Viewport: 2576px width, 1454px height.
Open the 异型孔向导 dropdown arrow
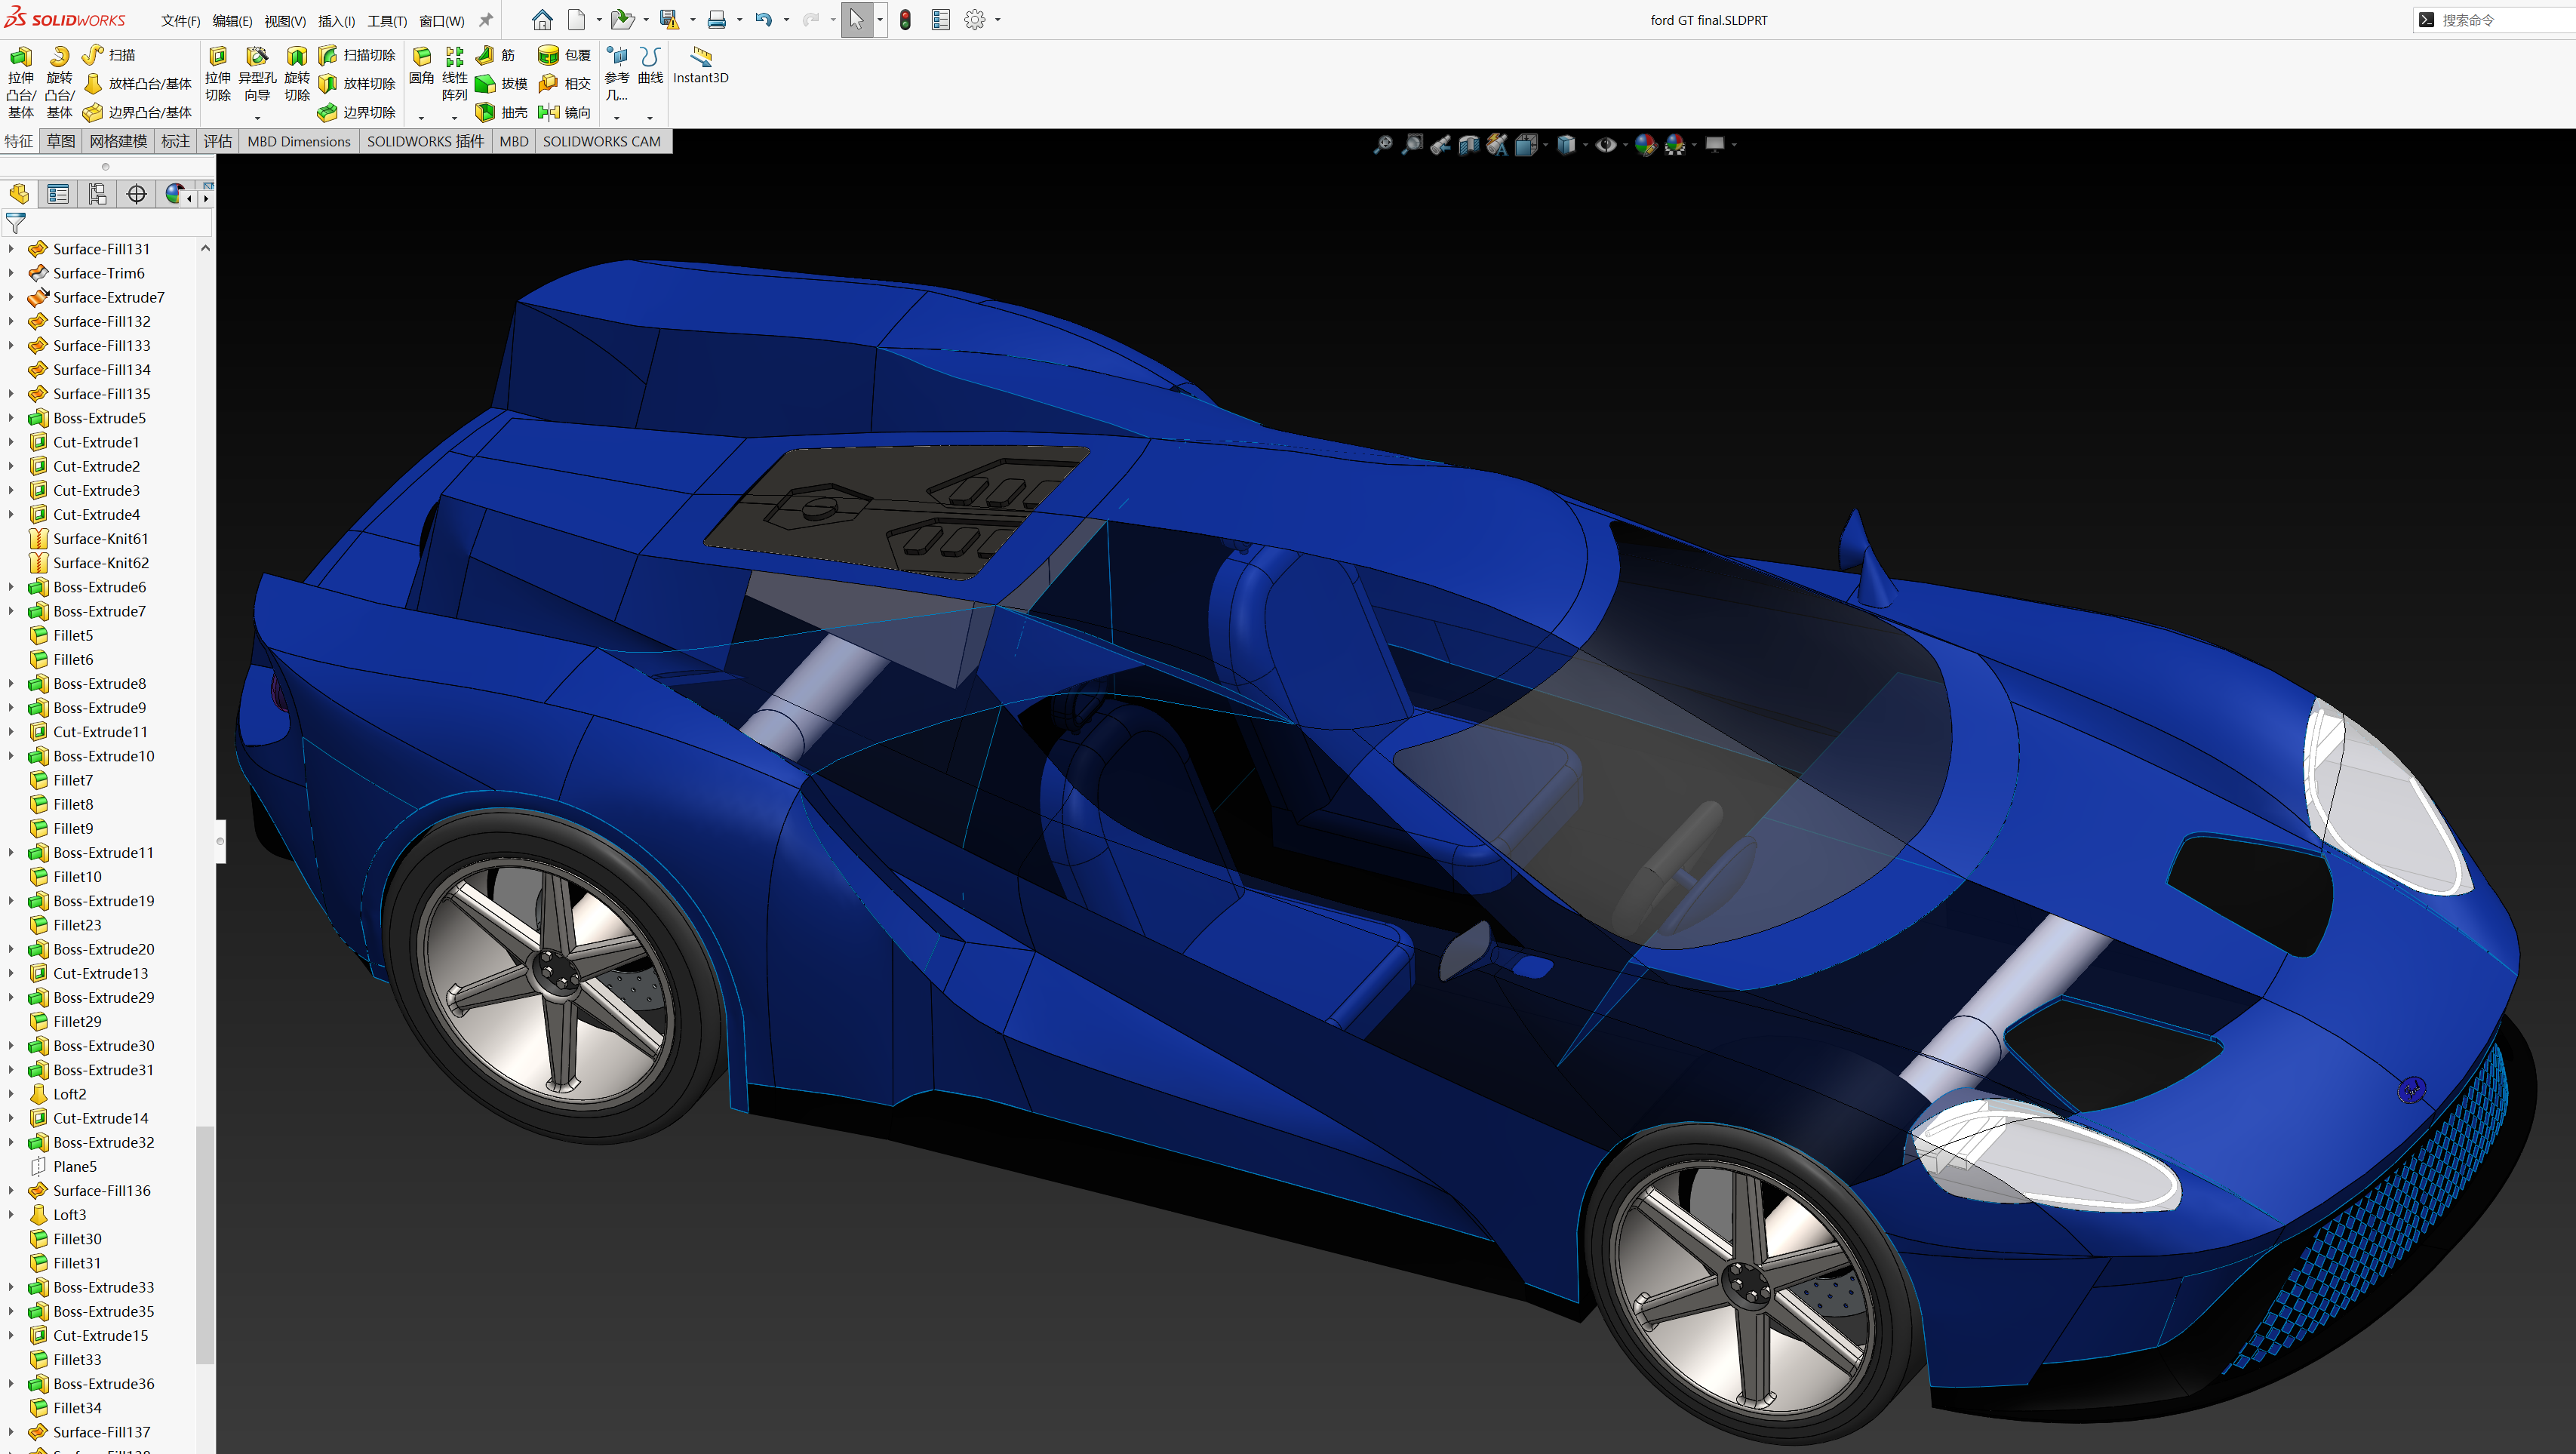coord(257,117)
